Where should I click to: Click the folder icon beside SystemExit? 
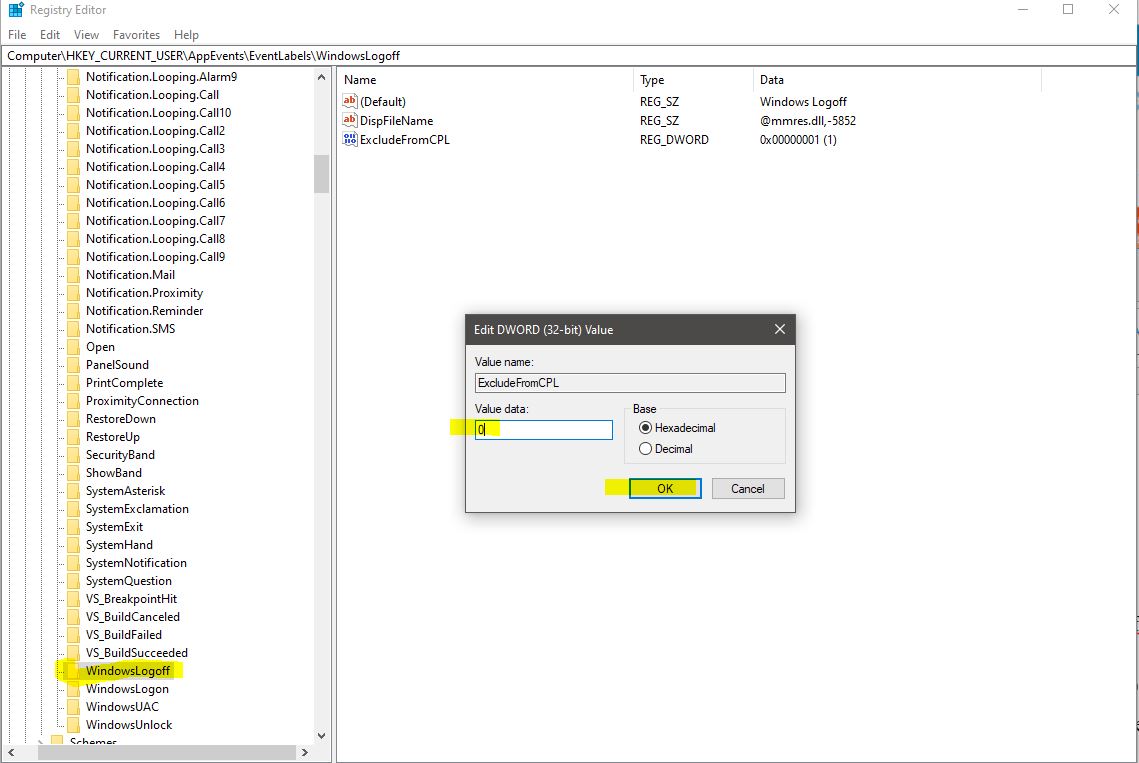click(x=72, y=526)
